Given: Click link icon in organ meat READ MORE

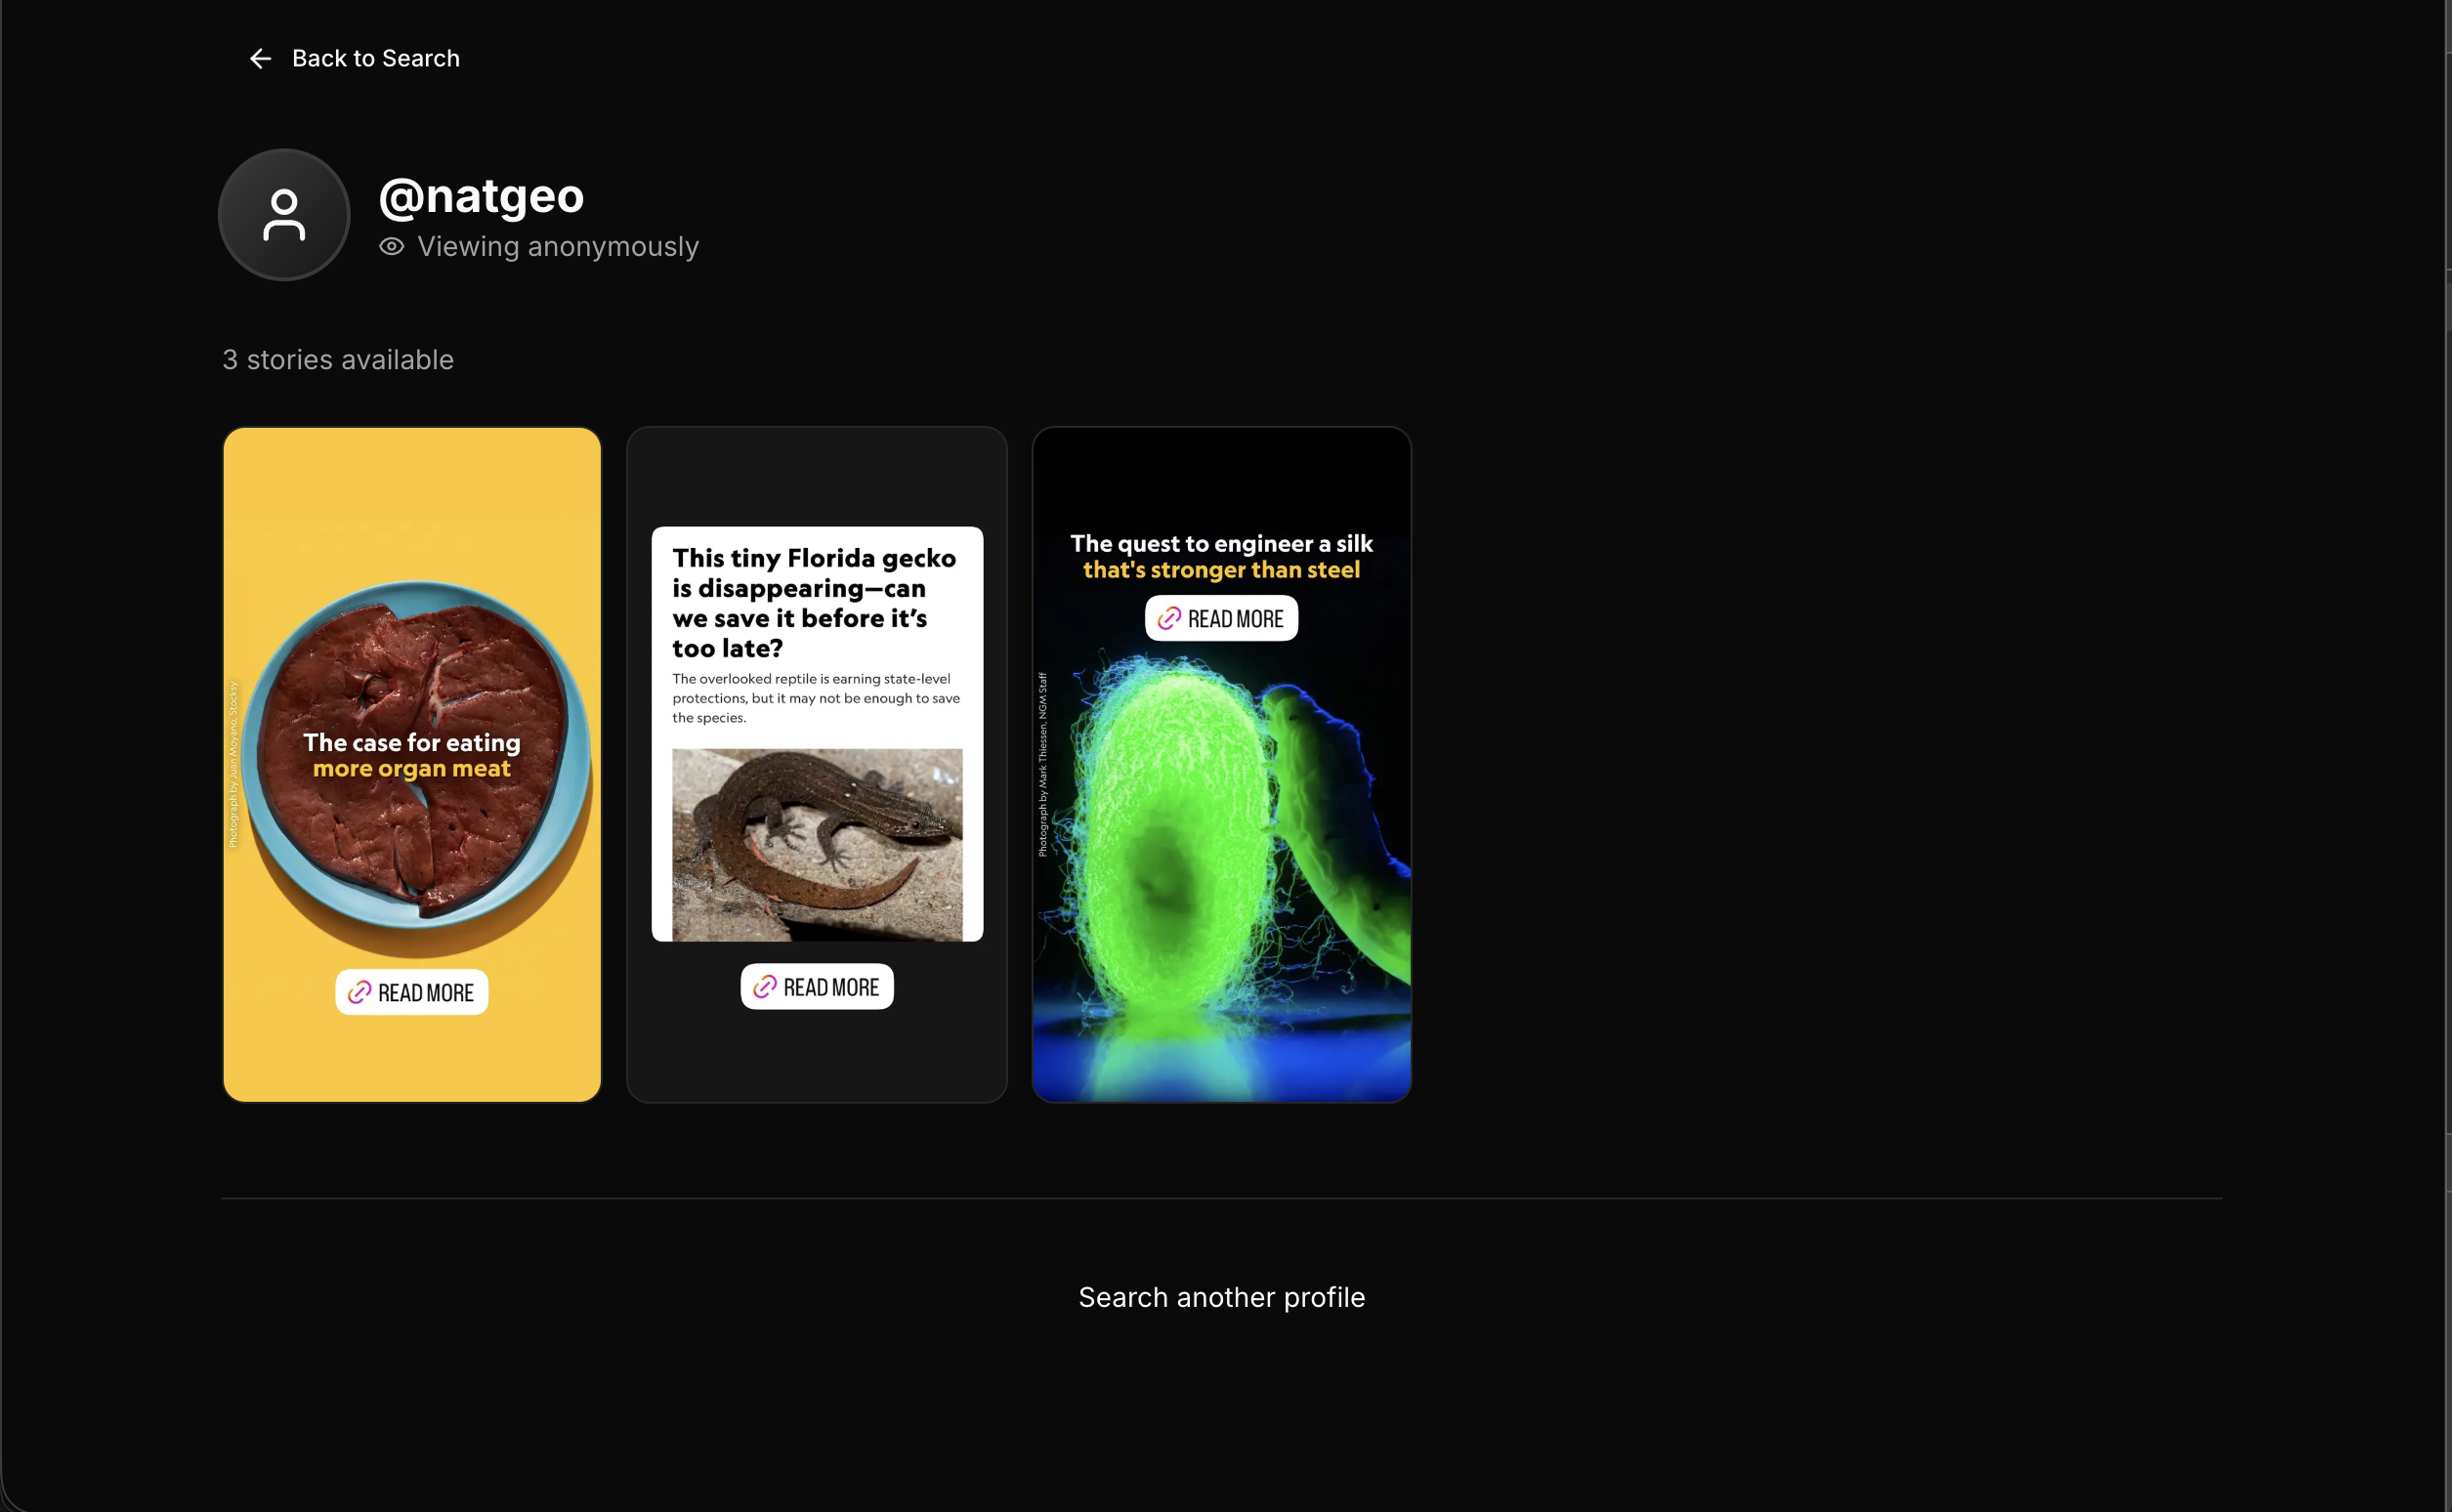Looking at the screenshot, I should click(x=359, y=993).
